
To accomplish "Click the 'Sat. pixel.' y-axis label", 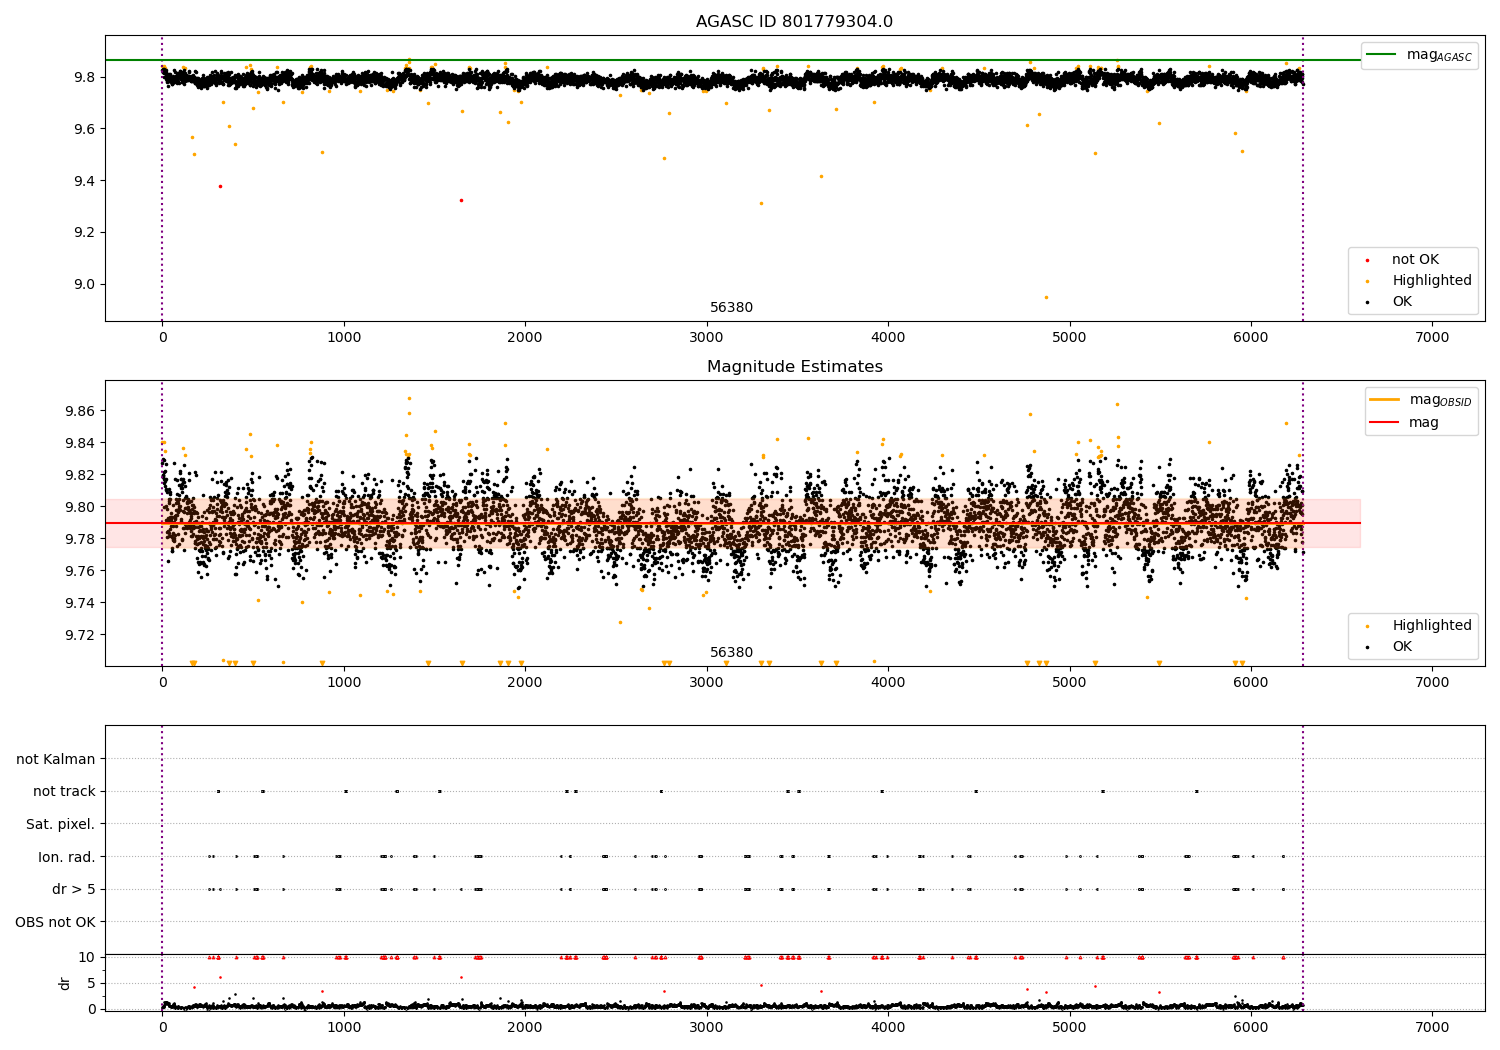I will tap(61, 825).
